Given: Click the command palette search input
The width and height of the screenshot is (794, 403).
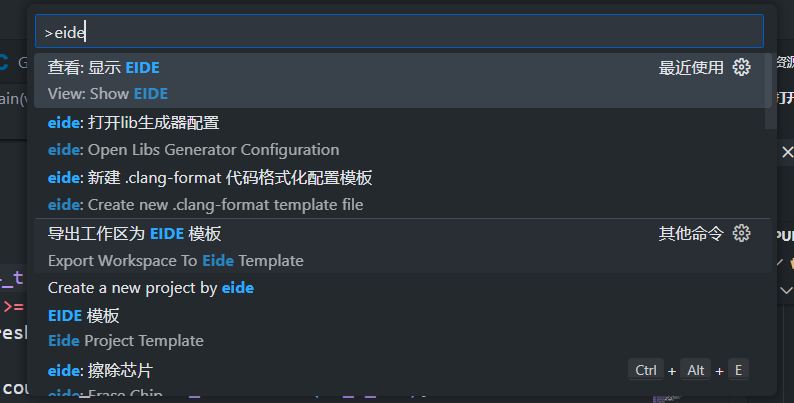Looking at the screenshot, I should tap(399, 31).
